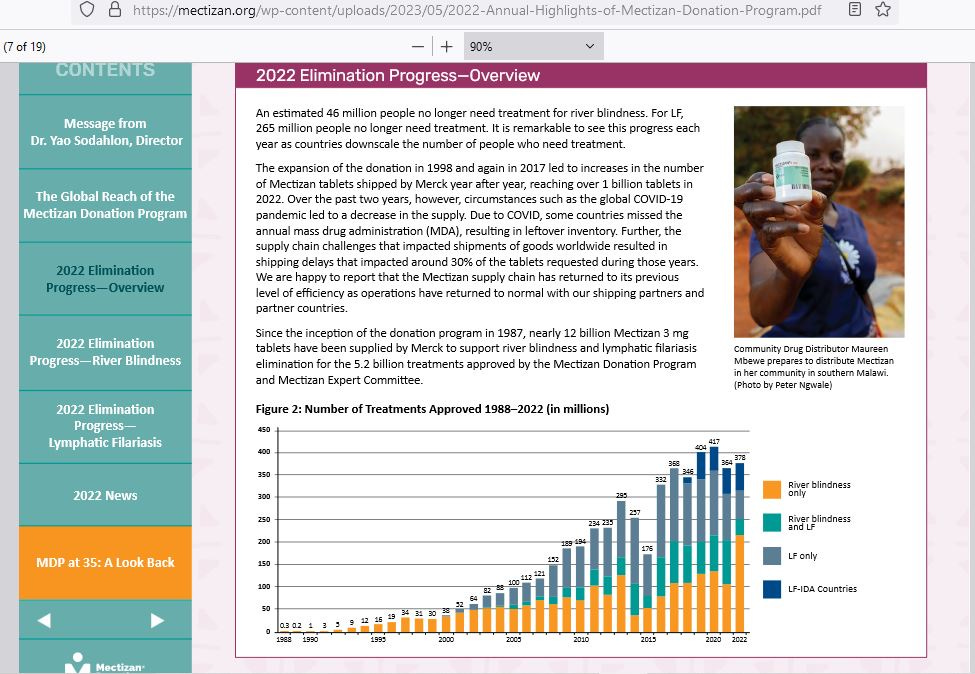Click the bar labeled 257 in chart
975x674 pixels.
tap(634, 575)
